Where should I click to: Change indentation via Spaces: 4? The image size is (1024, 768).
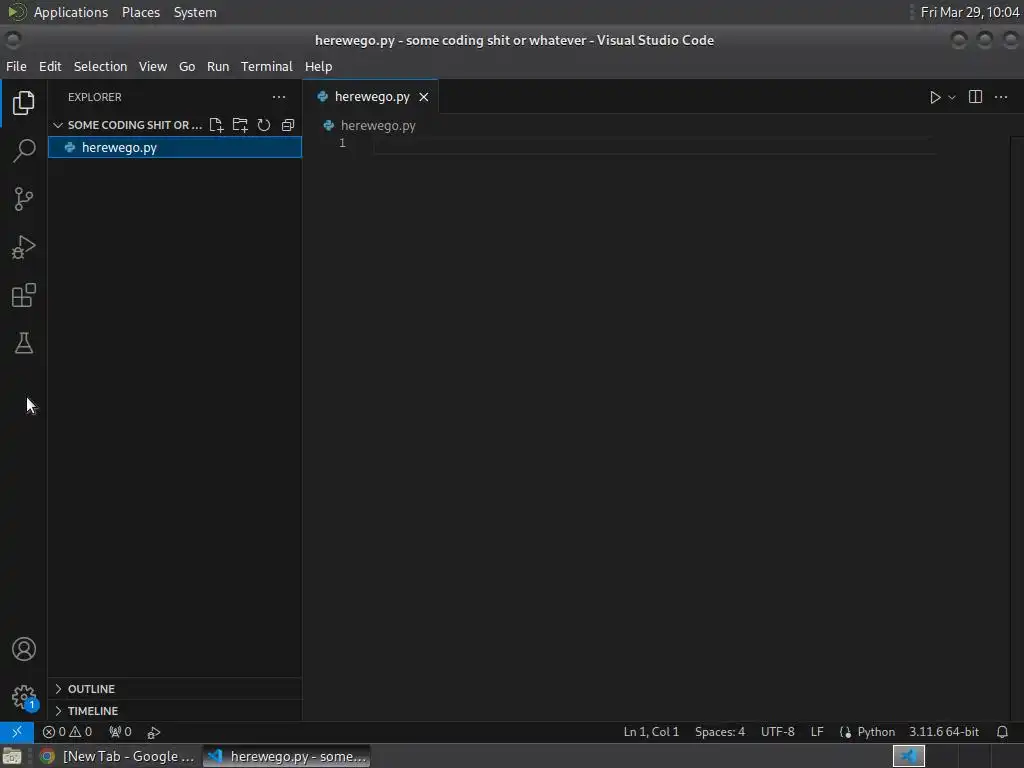720,732
